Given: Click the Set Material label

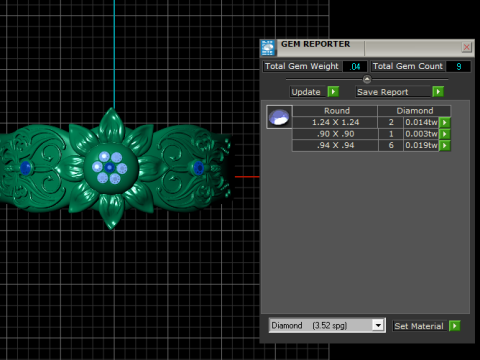Looking at the screenshot, I should pos(419,326).
